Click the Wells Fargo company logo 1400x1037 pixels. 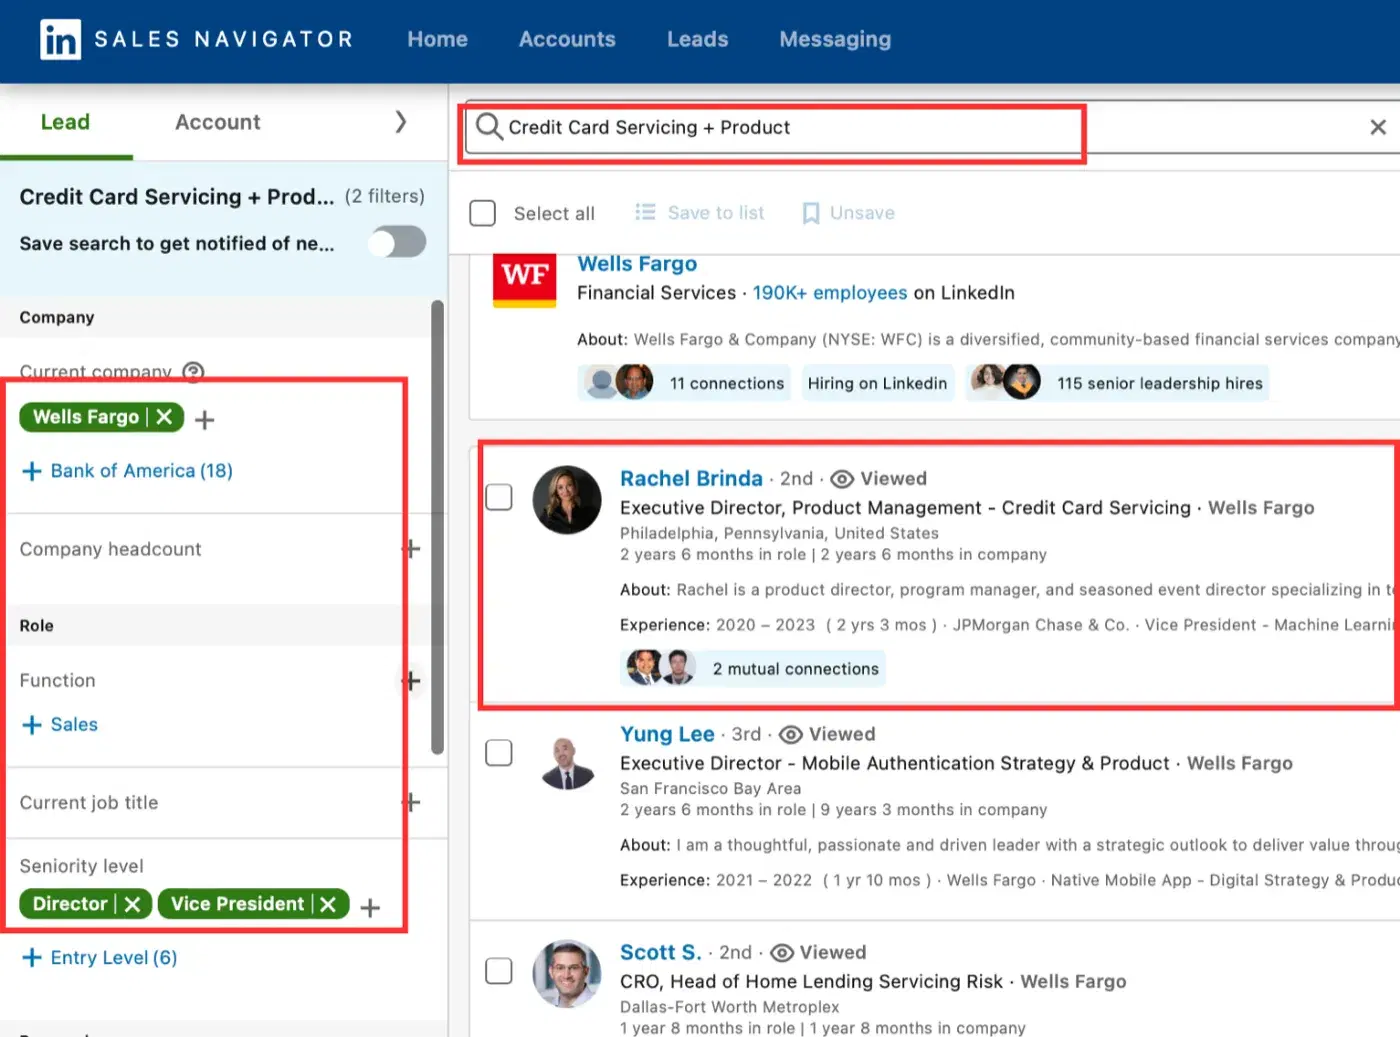(x=525, y=279)
